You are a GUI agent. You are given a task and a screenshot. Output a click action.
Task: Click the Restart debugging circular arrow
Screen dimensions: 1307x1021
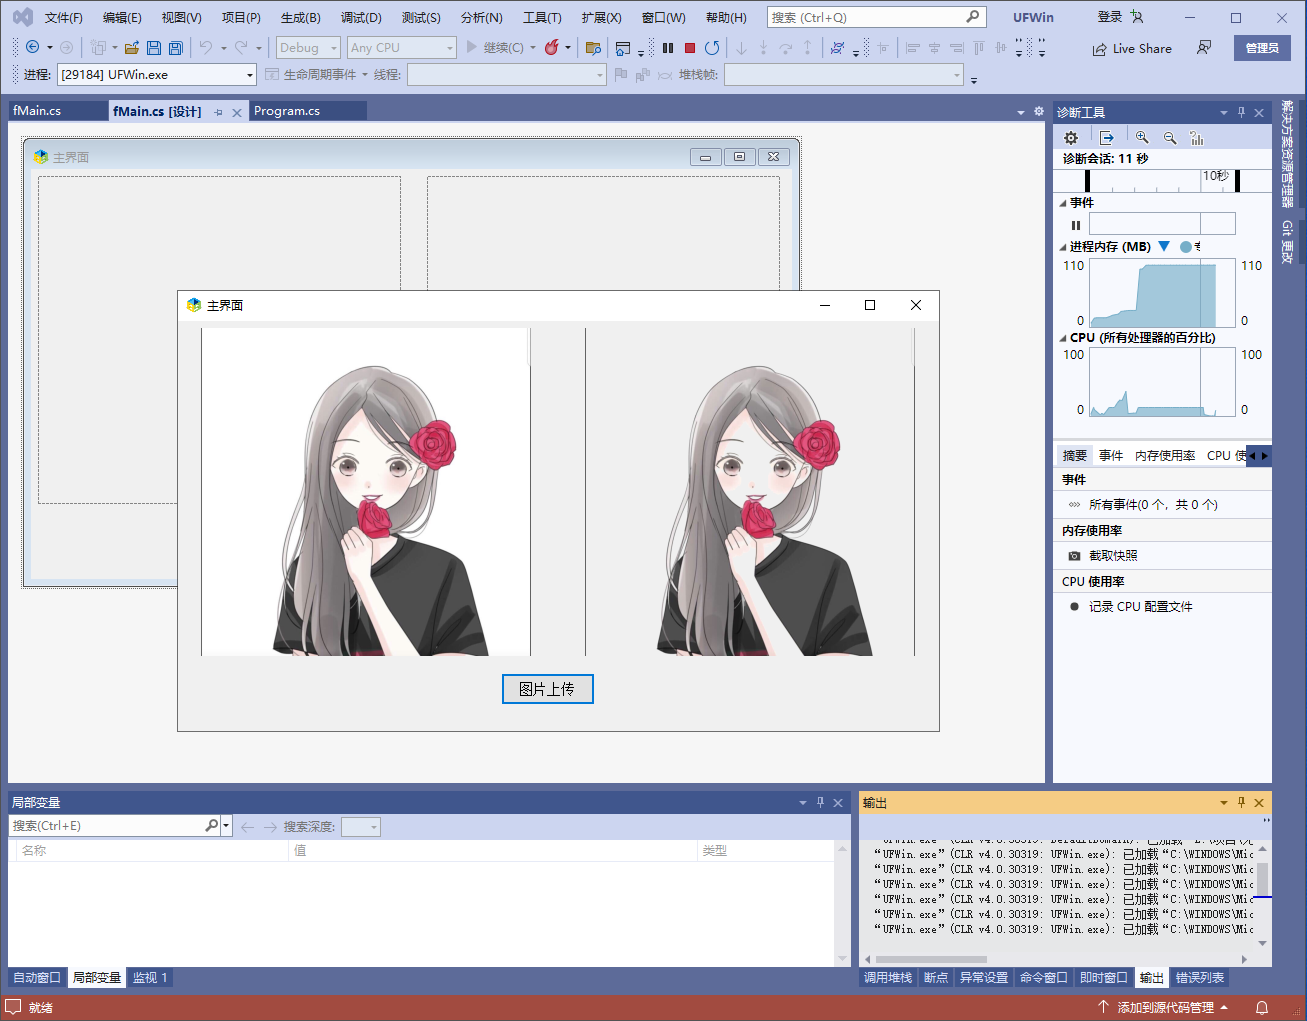point(712,47)
